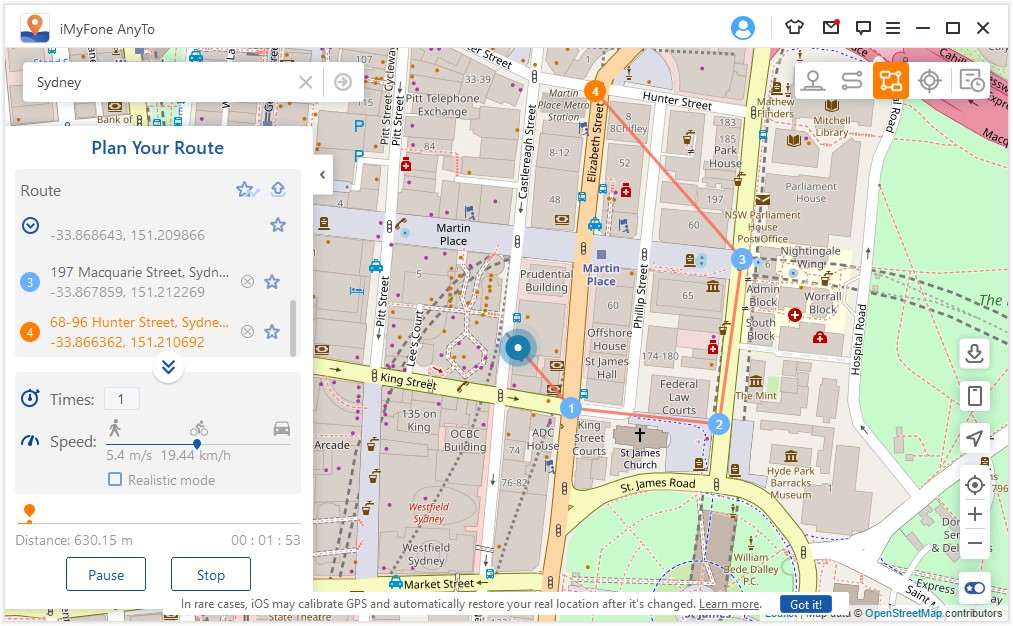Screen dimensions: 1013x626
Task: Click the import GPX download icon
Action: (974, 353)
